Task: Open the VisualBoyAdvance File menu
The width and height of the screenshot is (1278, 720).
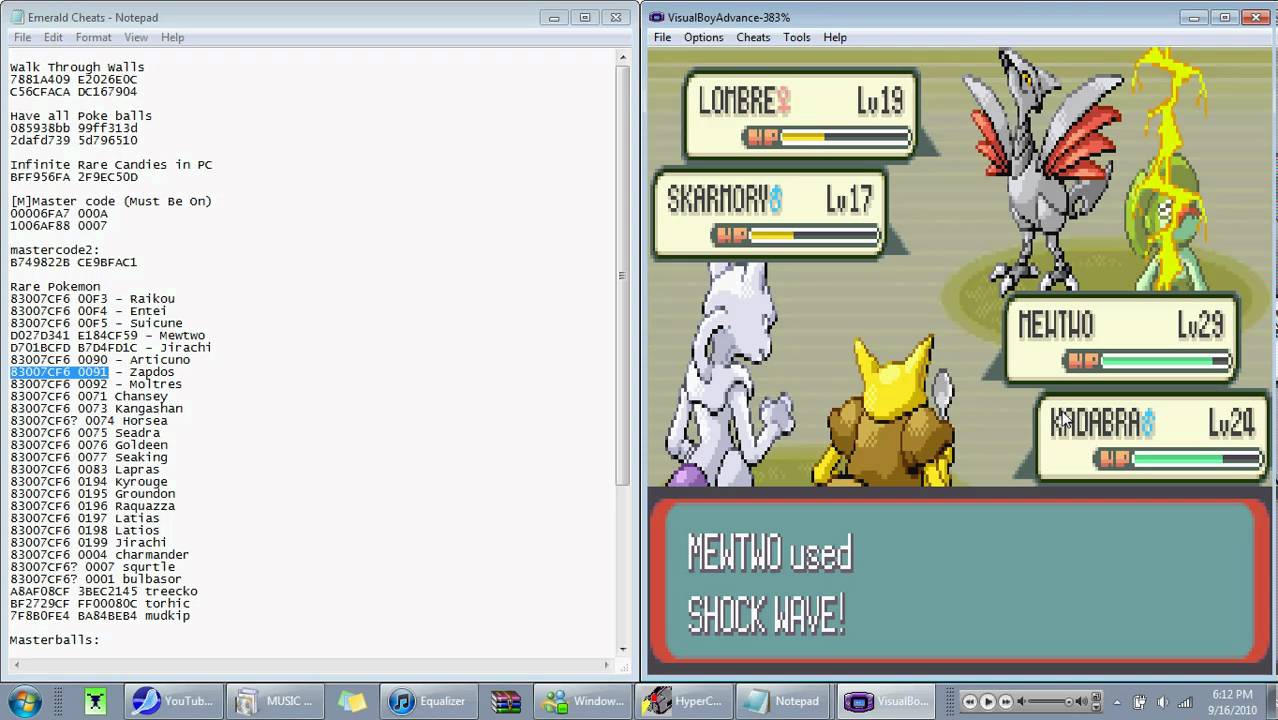Action: pos(662,37)
